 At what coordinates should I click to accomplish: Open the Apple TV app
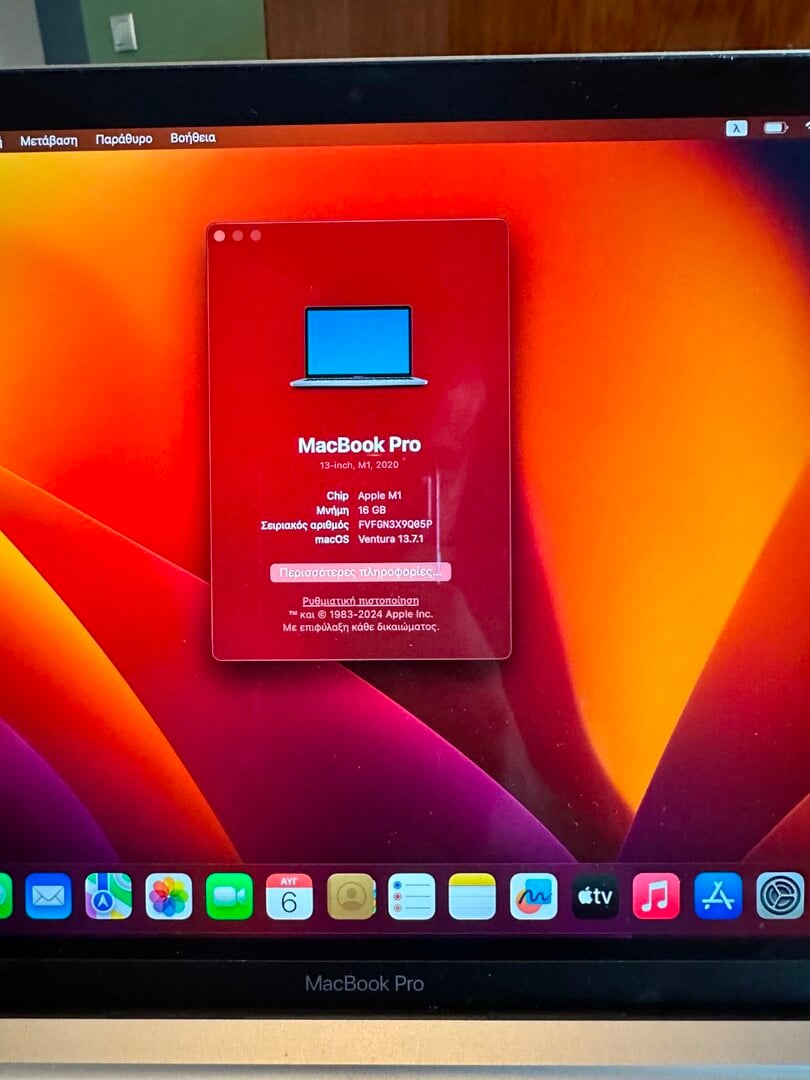click(595, 896)
